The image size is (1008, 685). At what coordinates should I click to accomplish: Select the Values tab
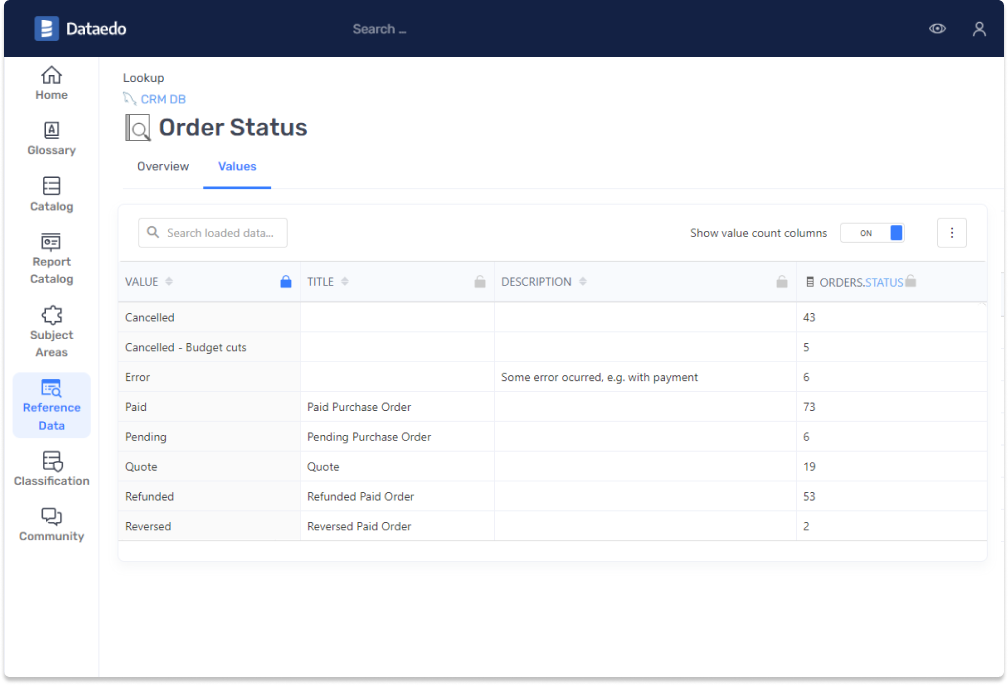237,167
